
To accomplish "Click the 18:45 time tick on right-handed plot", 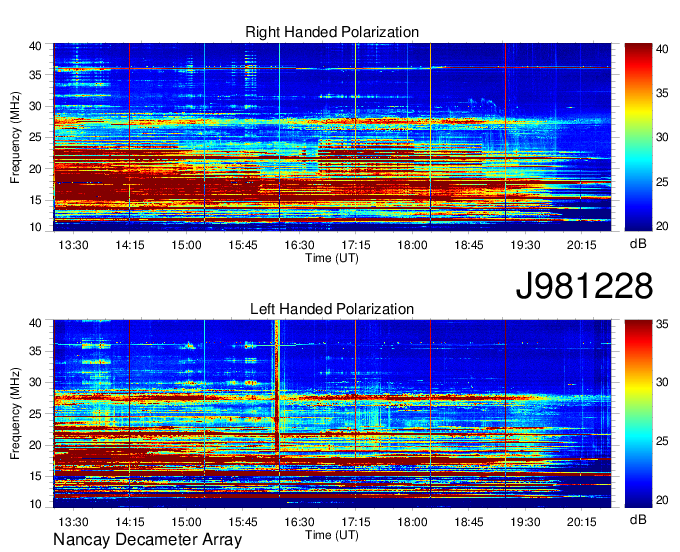I will pos(469,245).
